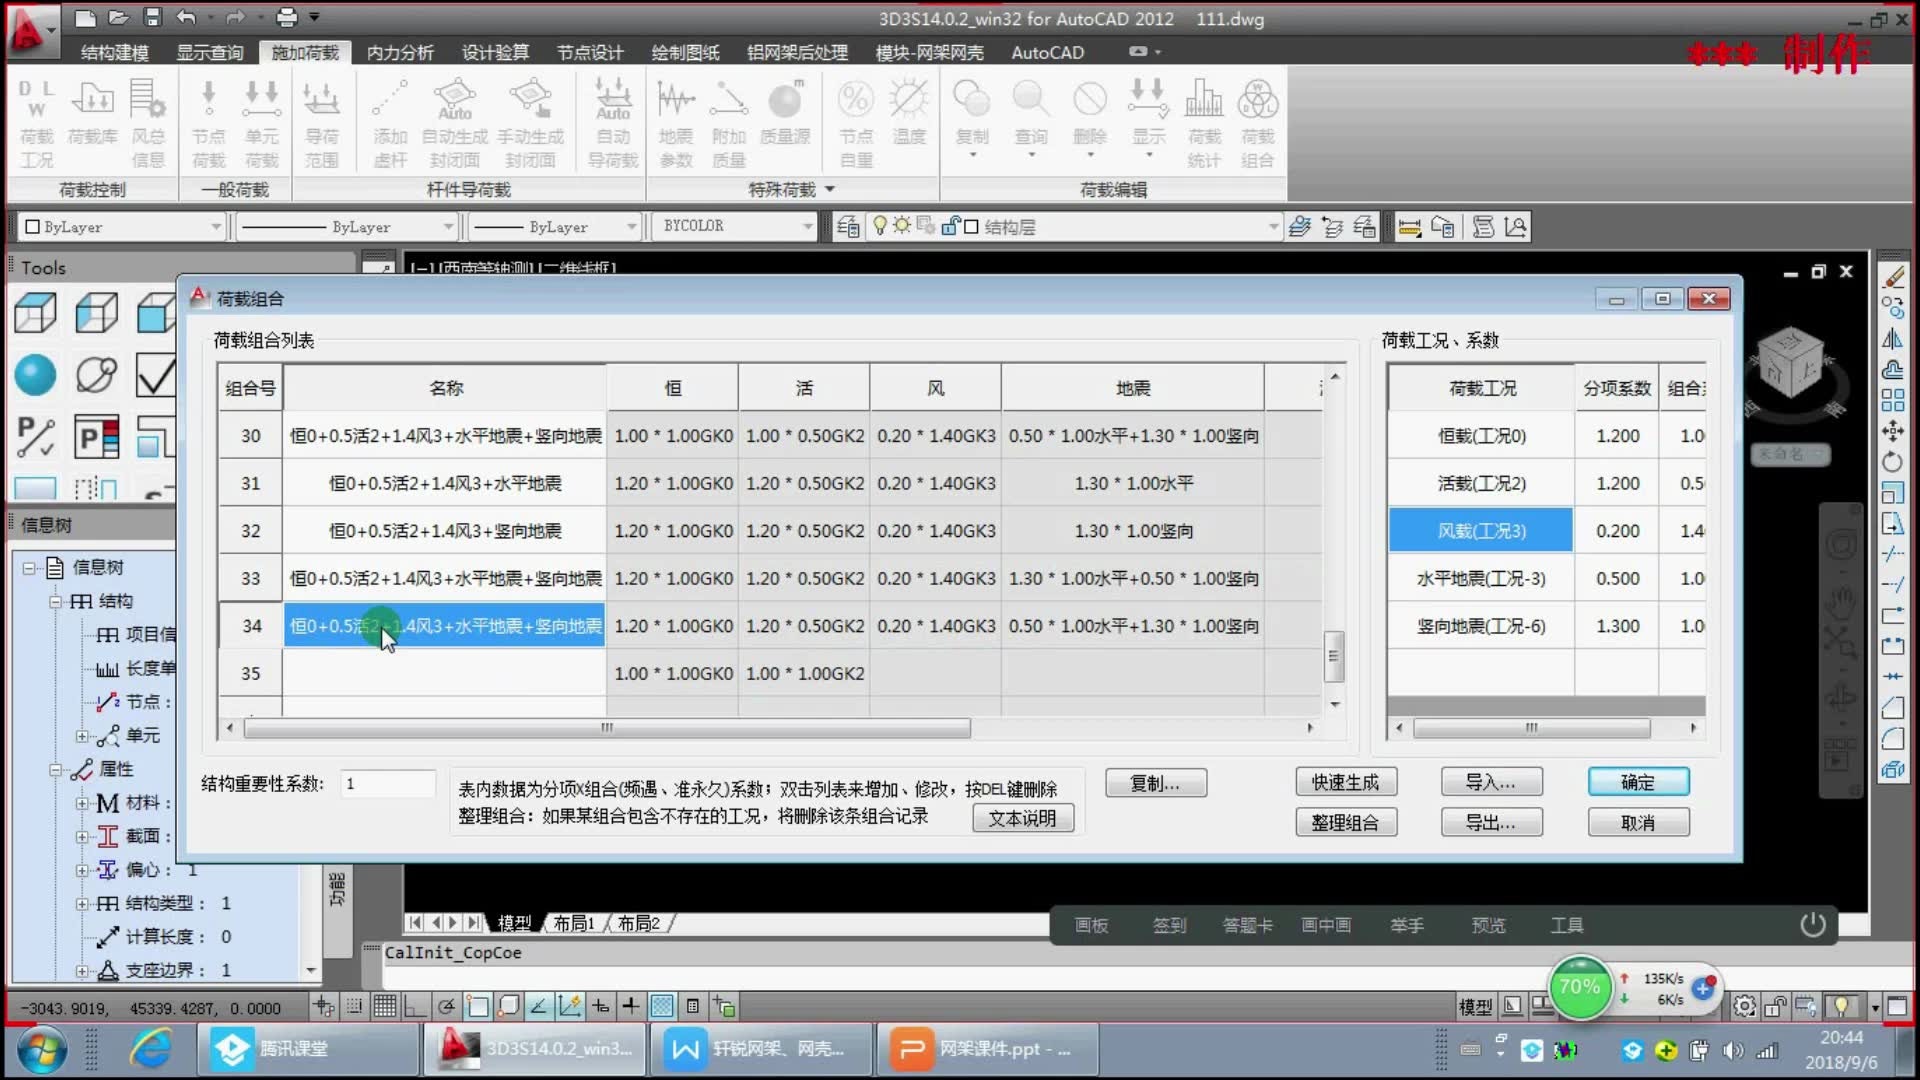
Task: Click the 确定 button in dialog
Action: point(1638,782)
